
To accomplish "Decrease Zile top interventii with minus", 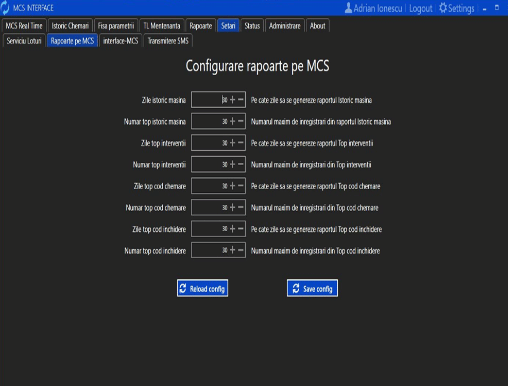I will click(x=241, y=143).
